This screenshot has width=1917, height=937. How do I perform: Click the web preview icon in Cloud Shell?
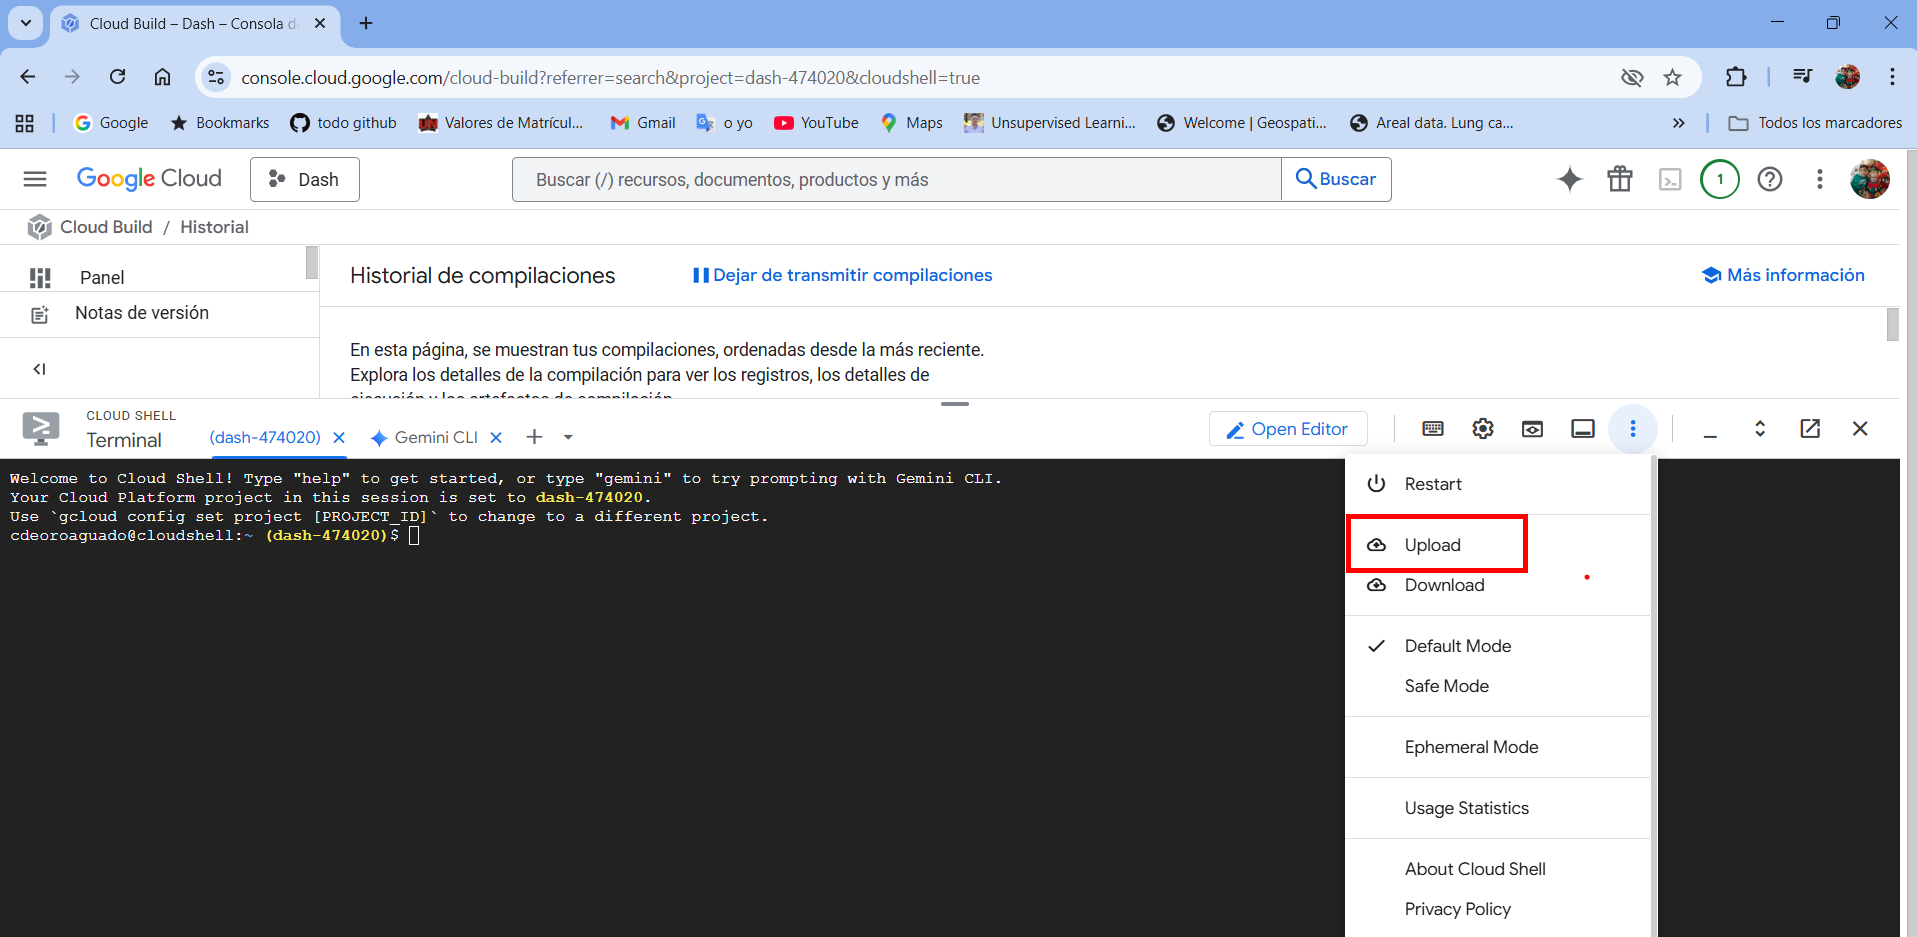click(1532, 429)
